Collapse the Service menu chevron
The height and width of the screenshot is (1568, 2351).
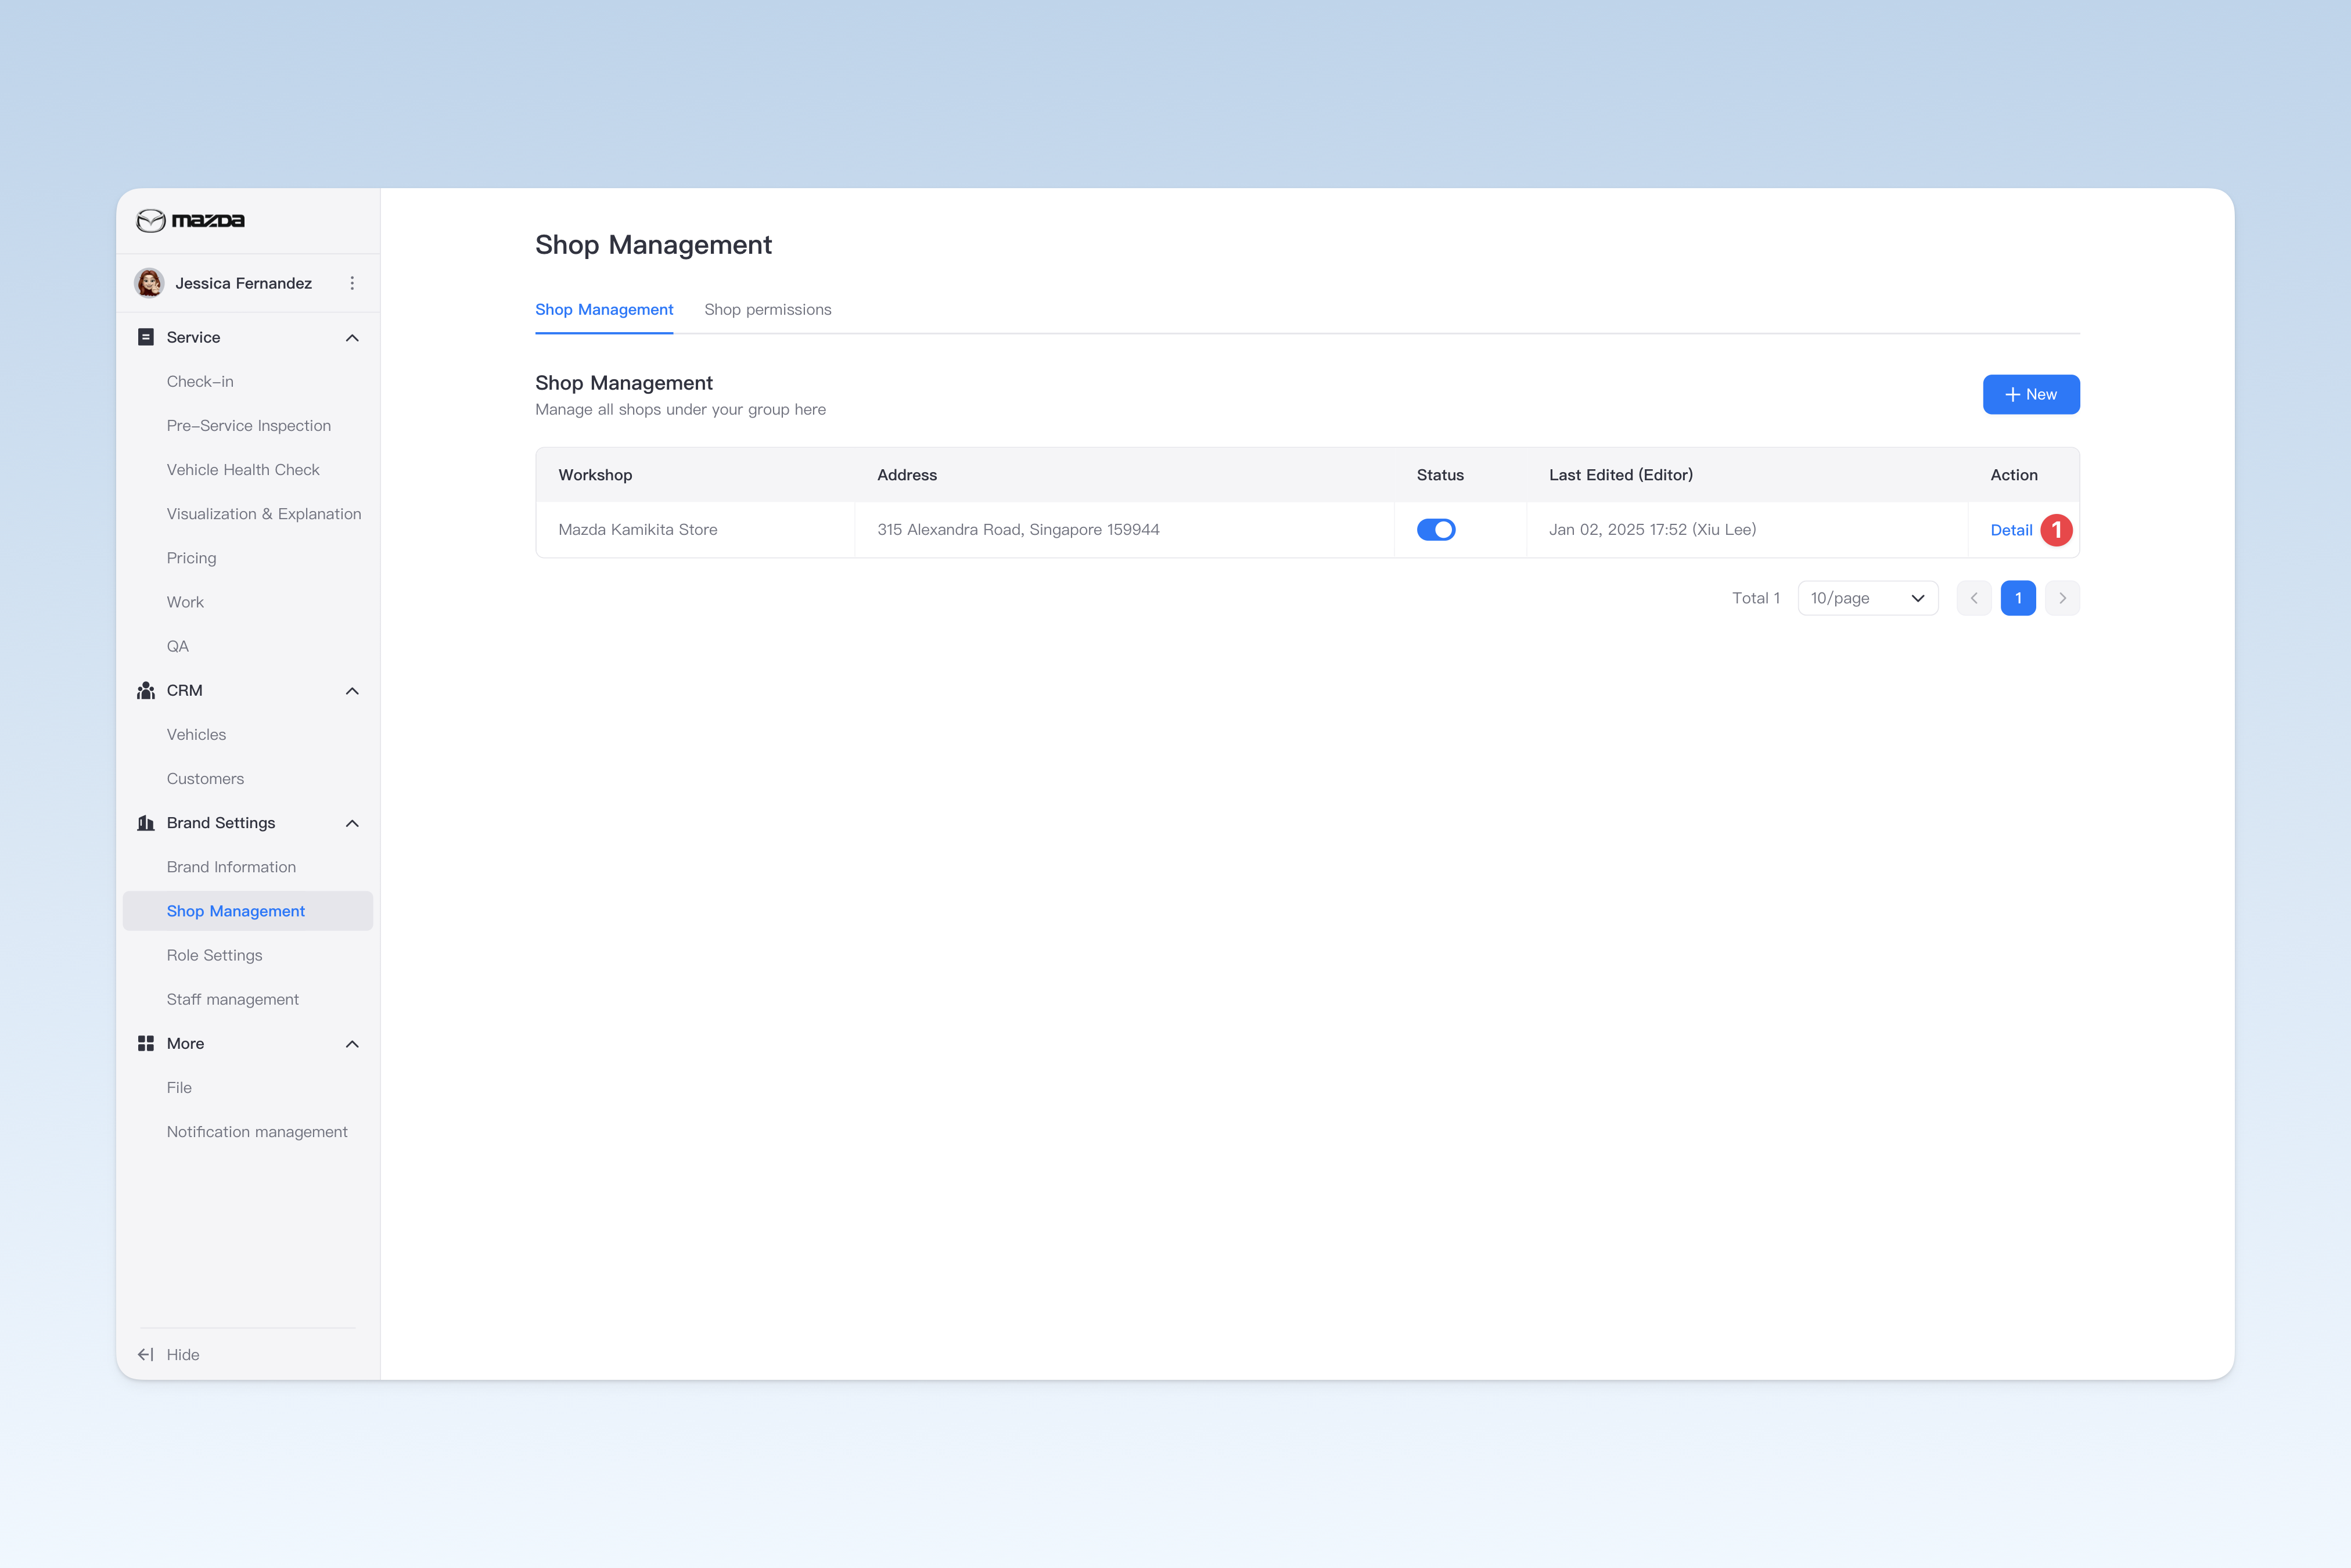(352, 338)
